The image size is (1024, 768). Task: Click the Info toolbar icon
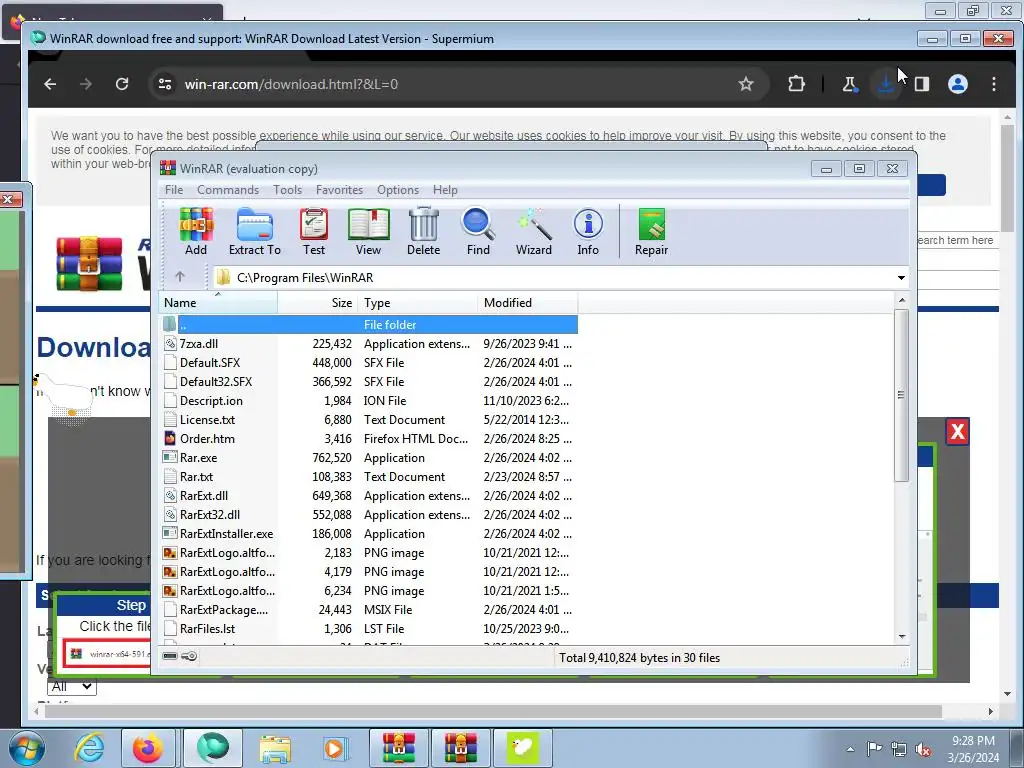point(588,231)
